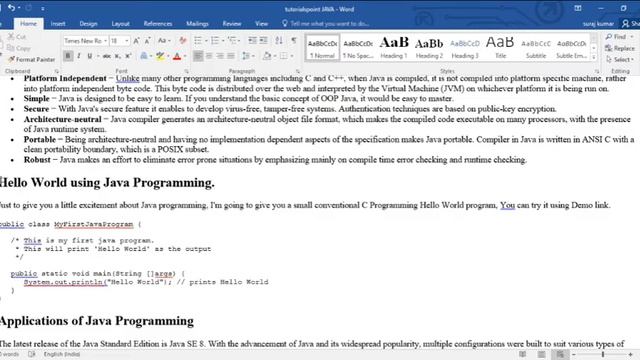Click the Borders icon
The height and width of the screenshot is (360, 640).
point(284,56)
